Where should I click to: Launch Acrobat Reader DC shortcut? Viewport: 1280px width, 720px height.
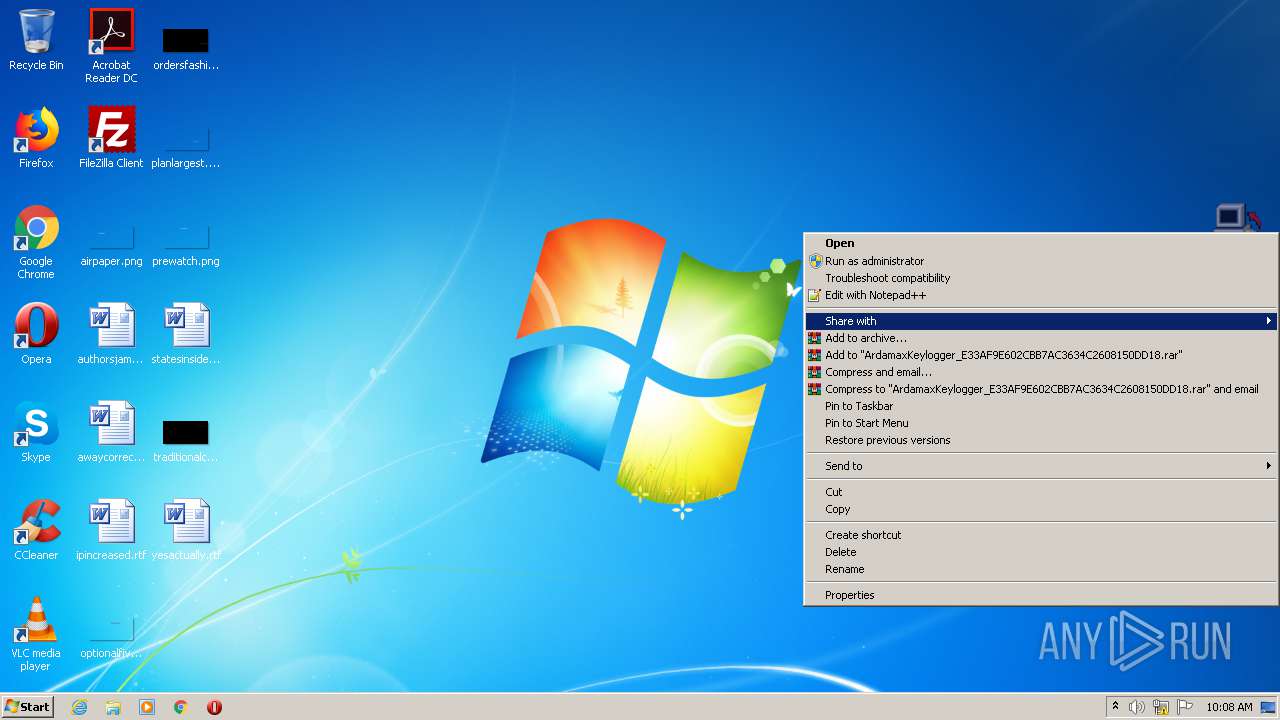111,46
